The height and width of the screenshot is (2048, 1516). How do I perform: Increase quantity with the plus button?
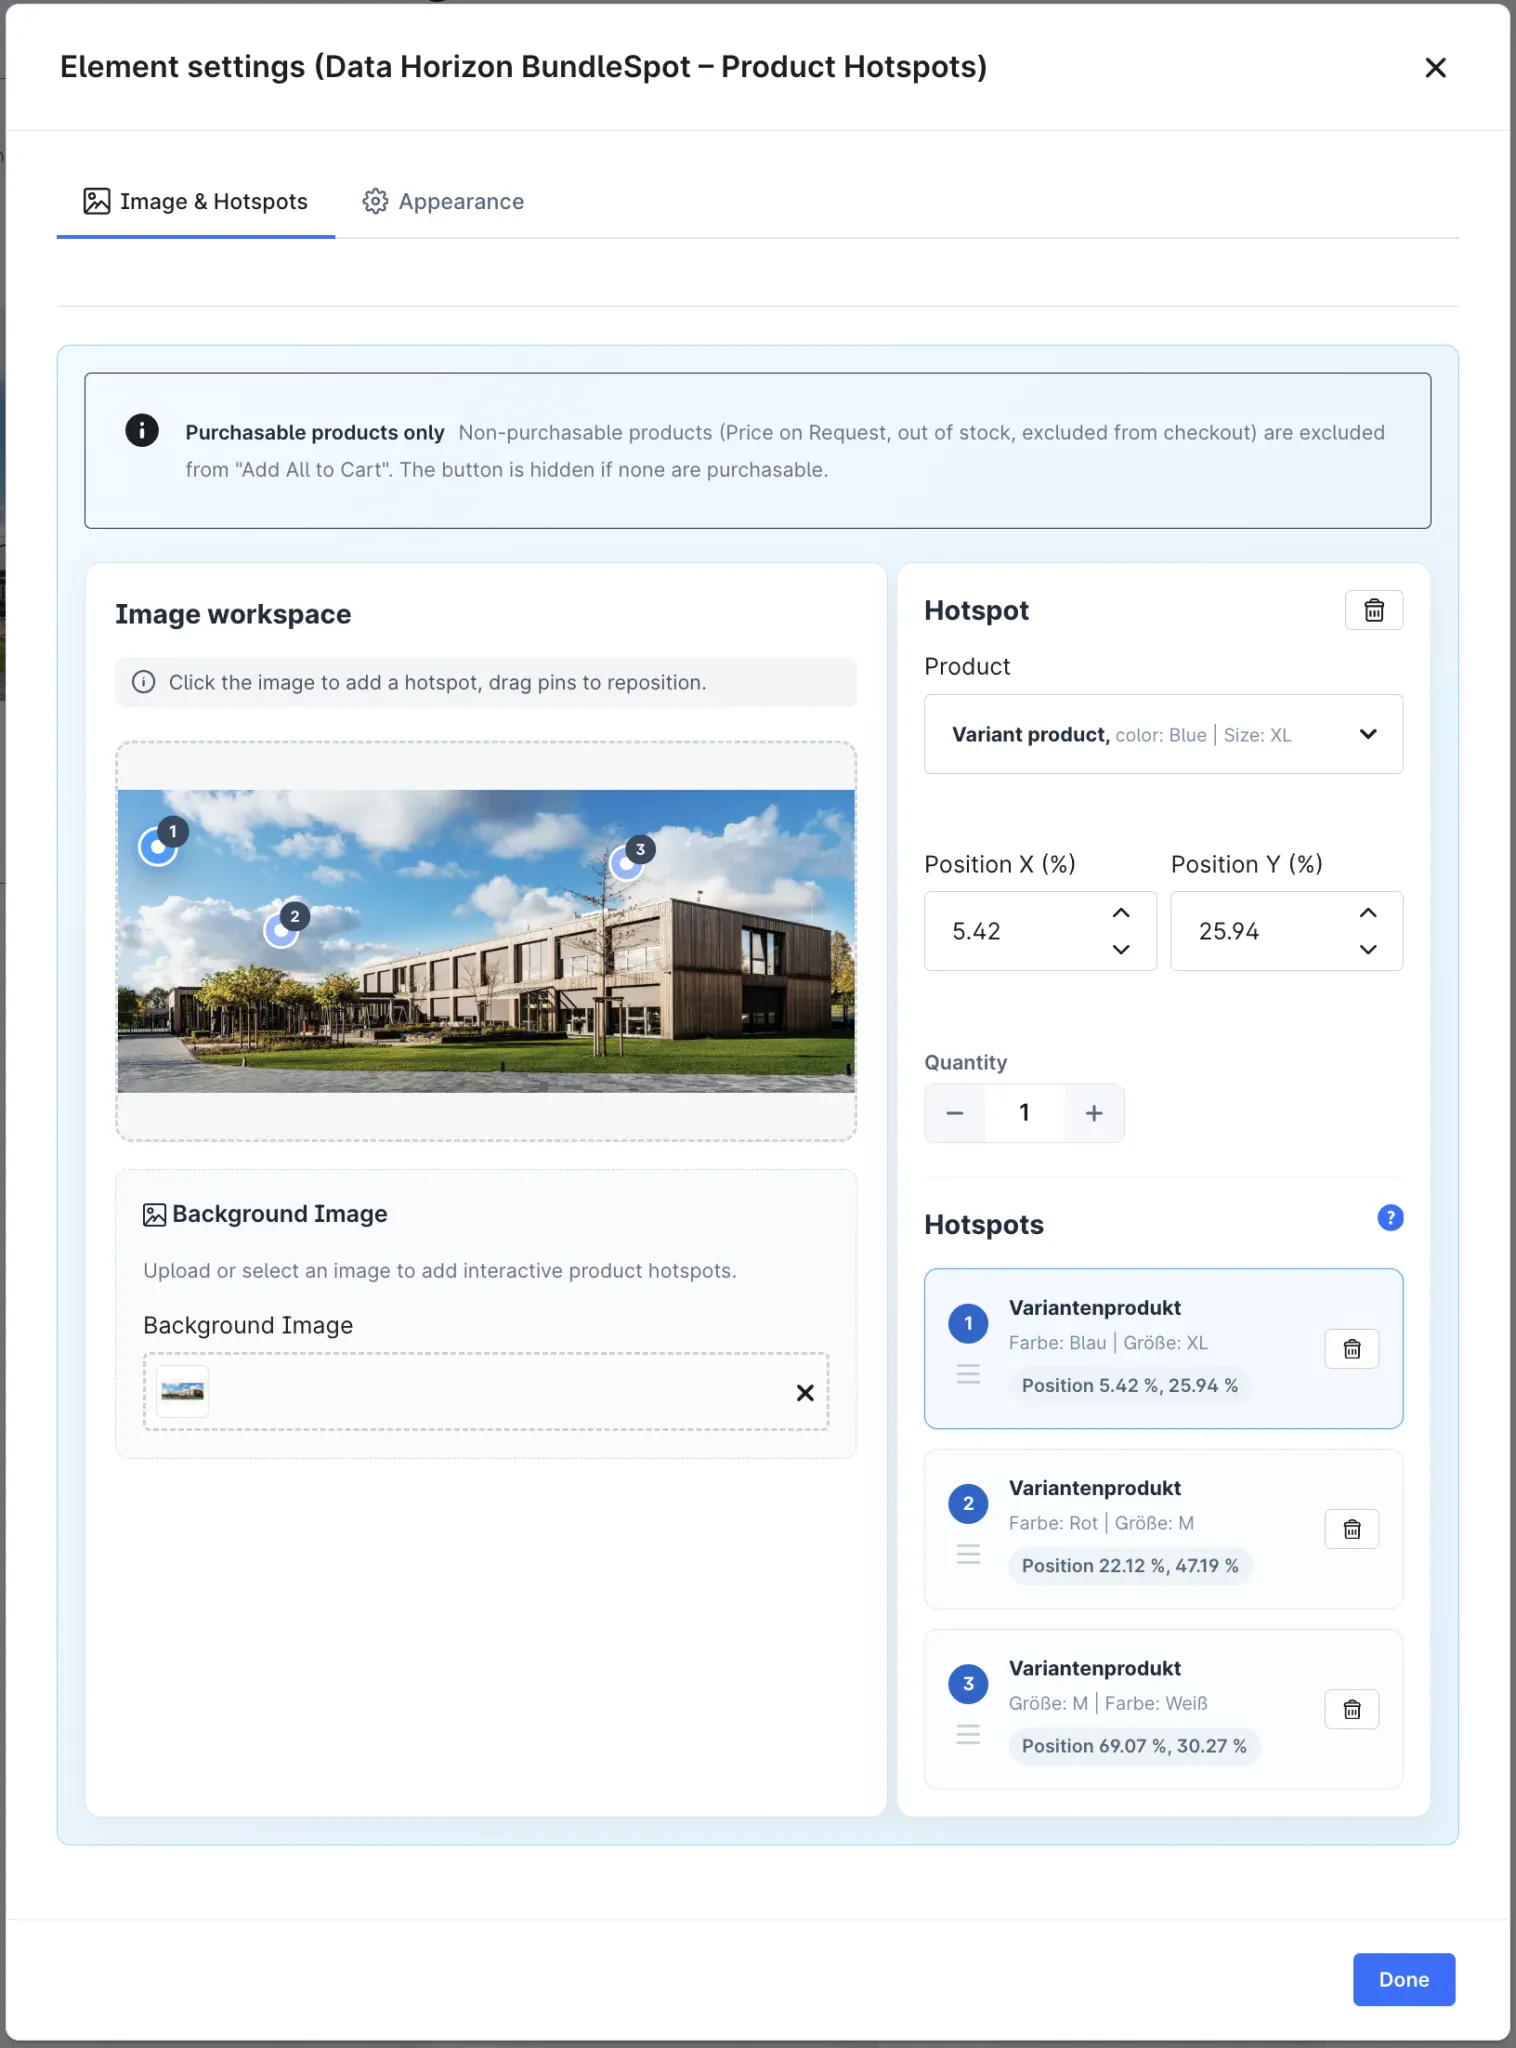1094,1113
